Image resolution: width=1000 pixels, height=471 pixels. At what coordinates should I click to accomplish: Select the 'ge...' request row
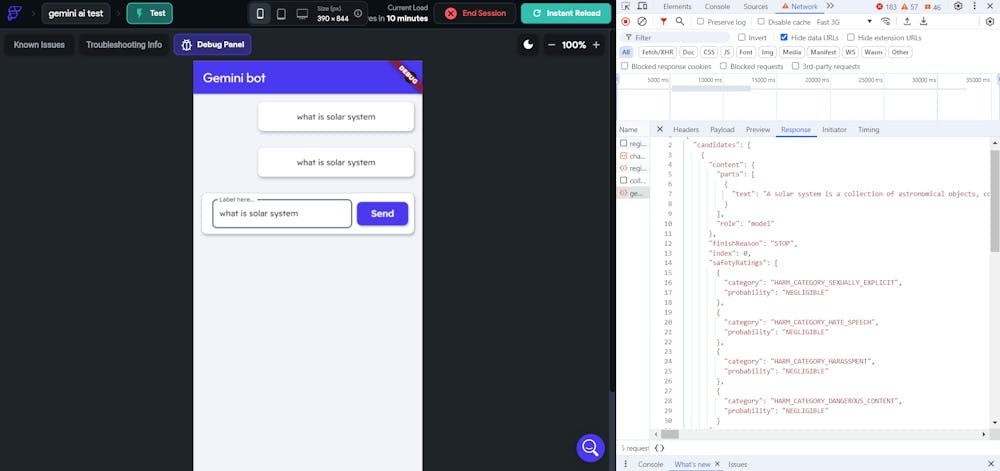[x=633, y=192]
